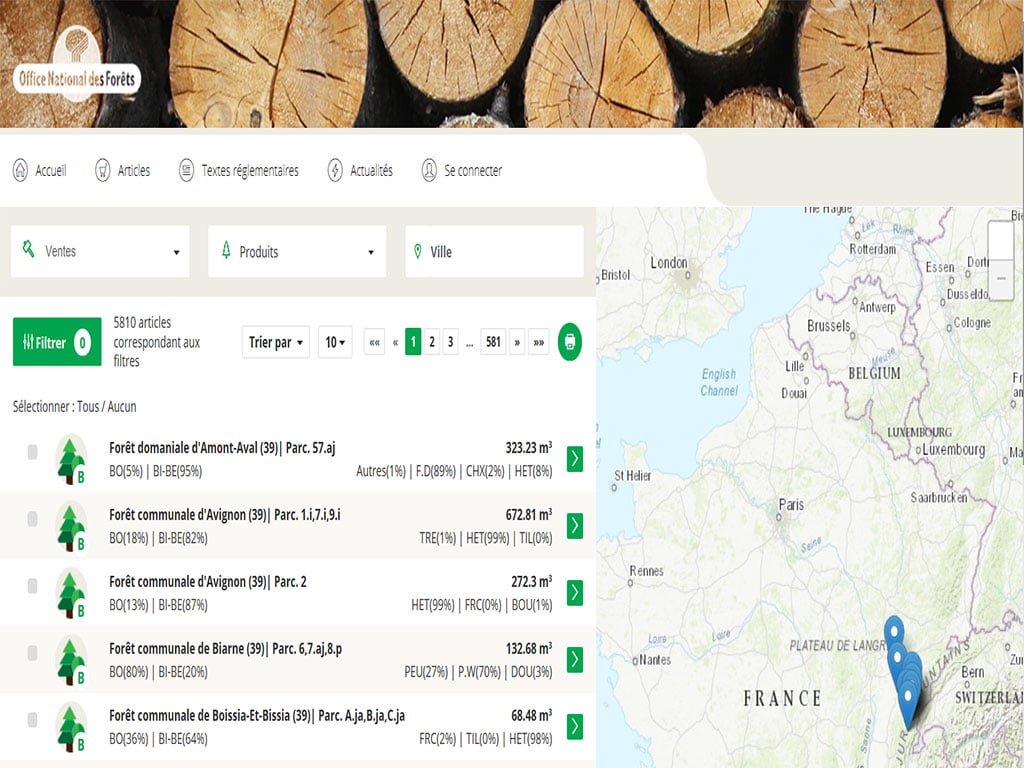1024x768 pixels.
Task: Go to next page of results
Action: point(517,342)
